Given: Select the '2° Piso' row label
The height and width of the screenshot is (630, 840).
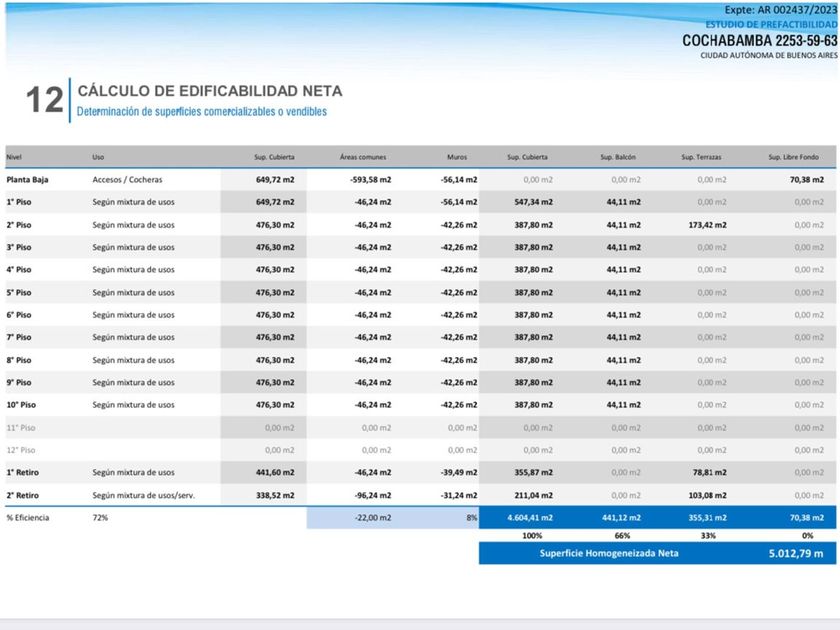Looking at the screenshot, I should (19, 225).
